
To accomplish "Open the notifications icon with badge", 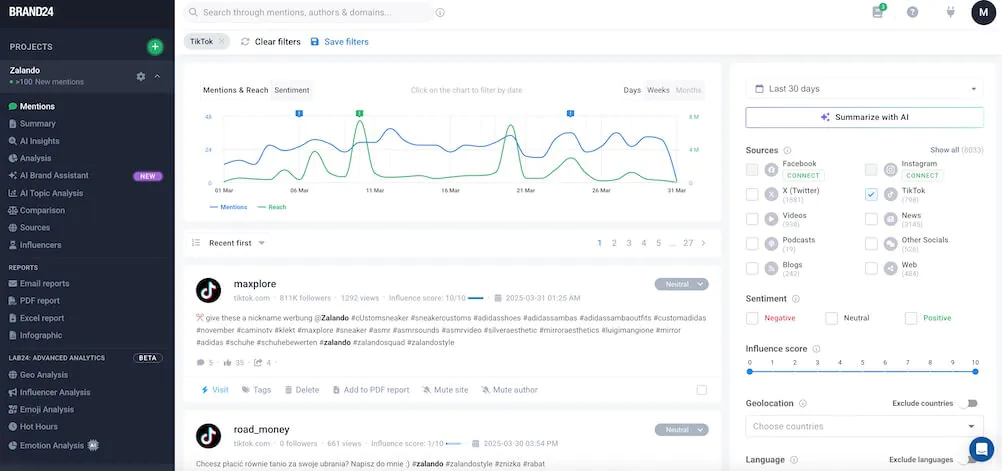I will (x=878, y=12).
